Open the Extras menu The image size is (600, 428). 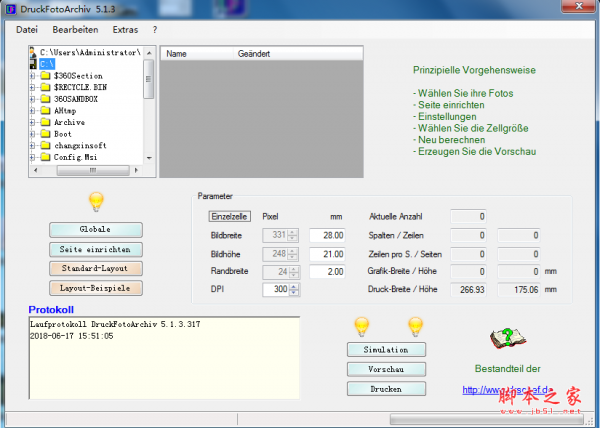[x=125, y=29]
